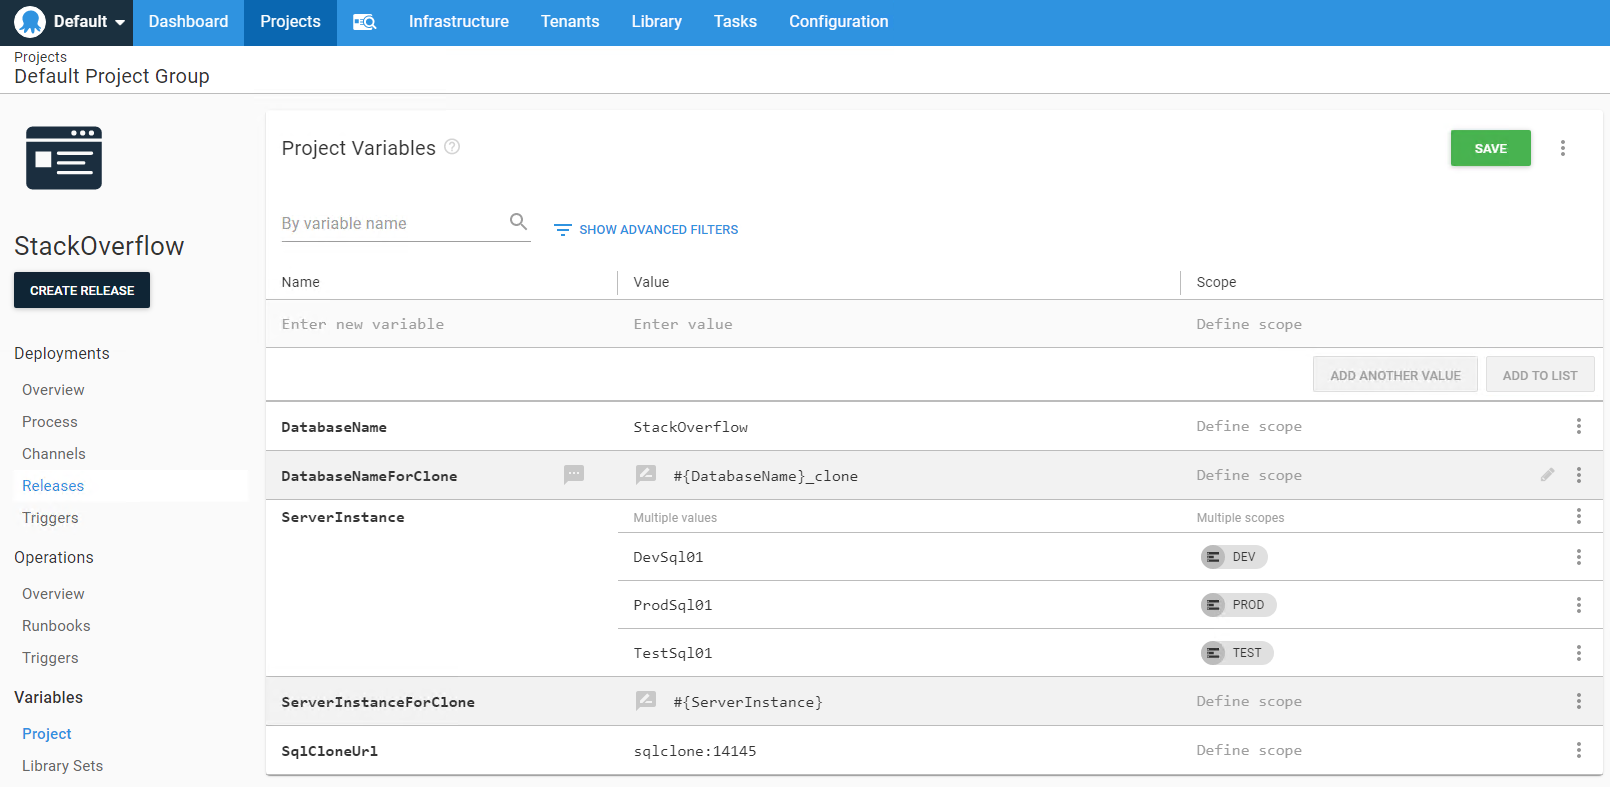Save the project variables
The width and height of the screenshot is (1610, 787).
coord(1490,148)
